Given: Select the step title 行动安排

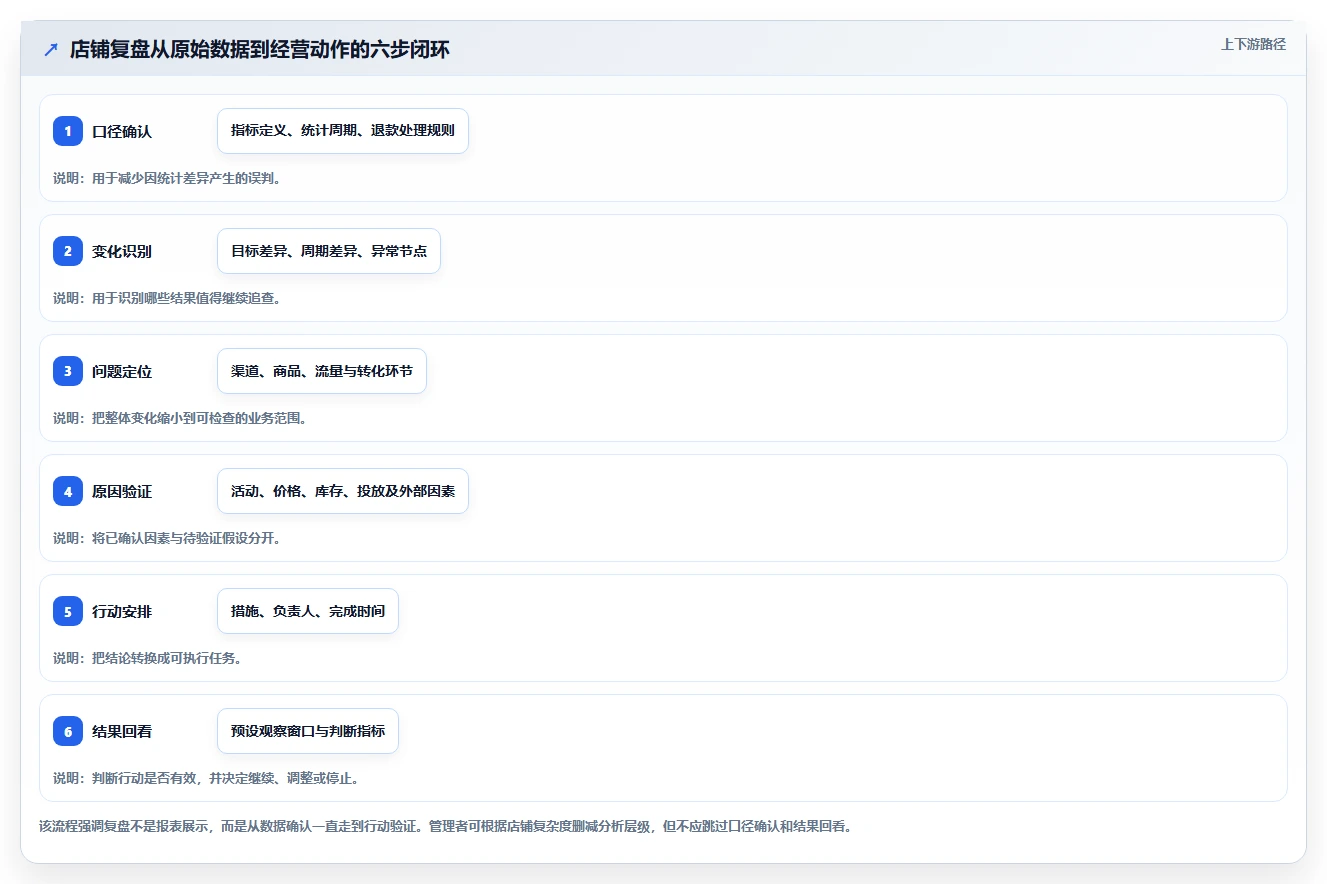Looking at the screenshot, I should pyautogui.click(x=122, y=611).
